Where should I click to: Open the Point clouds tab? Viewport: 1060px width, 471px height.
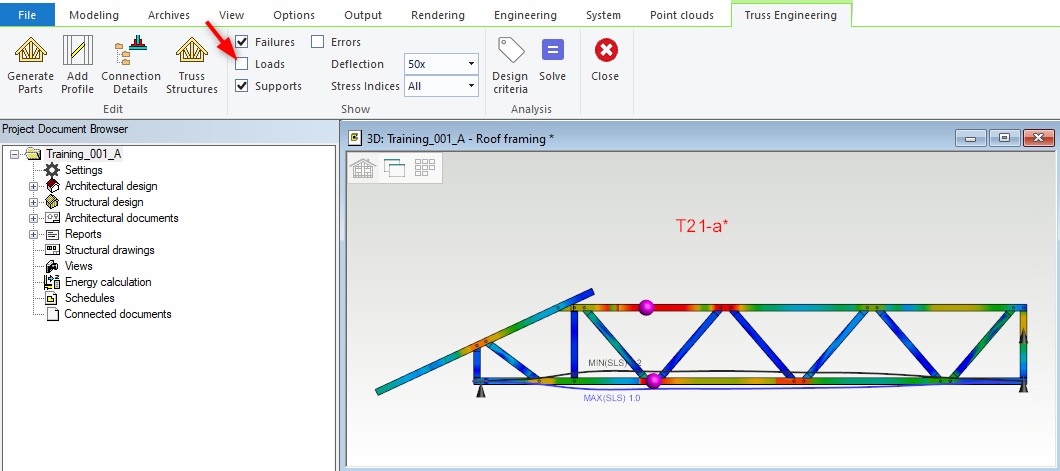coord(680,15)
